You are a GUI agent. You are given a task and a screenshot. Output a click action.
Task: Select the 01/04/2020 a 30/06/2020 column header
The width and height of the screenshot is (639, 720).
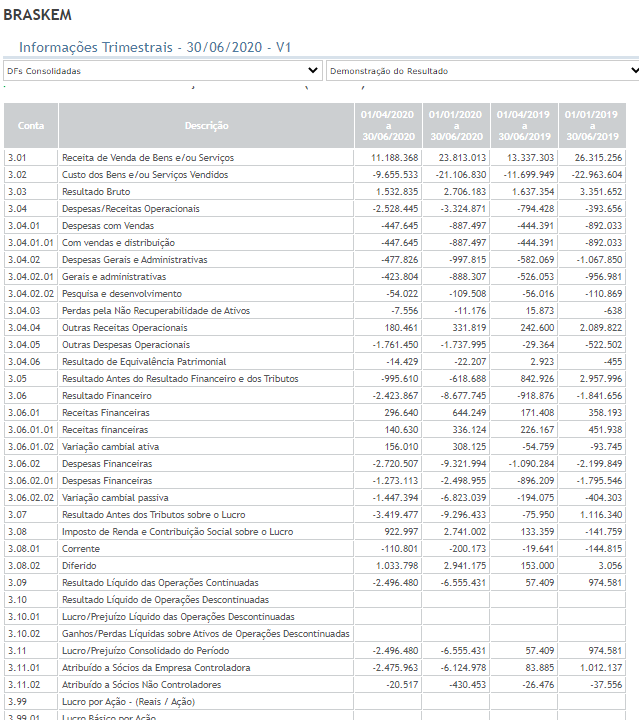[x=388, y=125]
